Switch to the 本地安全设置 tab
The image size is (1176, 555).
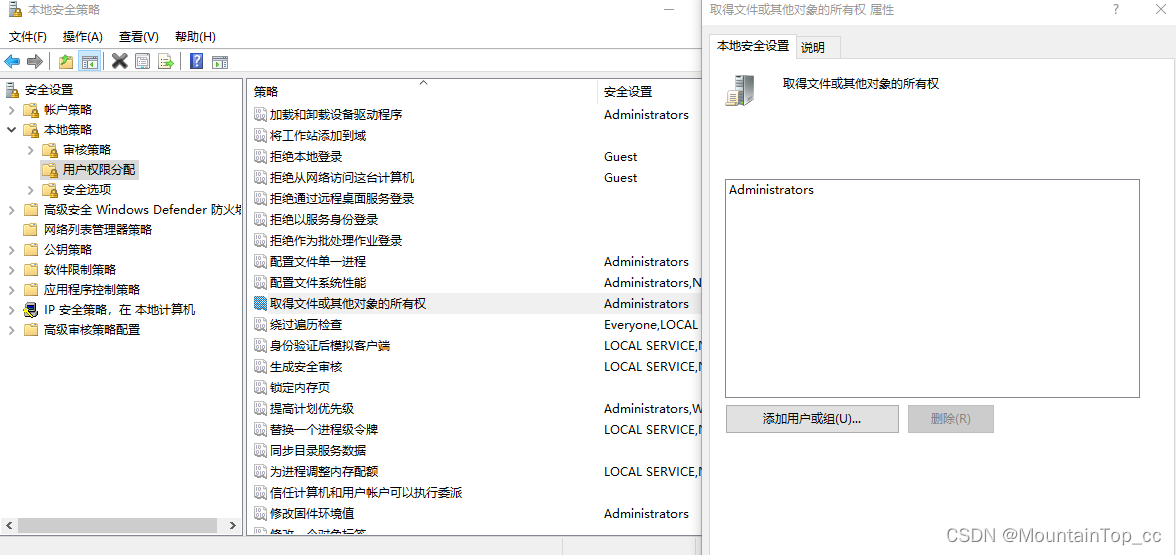(753, 46)
